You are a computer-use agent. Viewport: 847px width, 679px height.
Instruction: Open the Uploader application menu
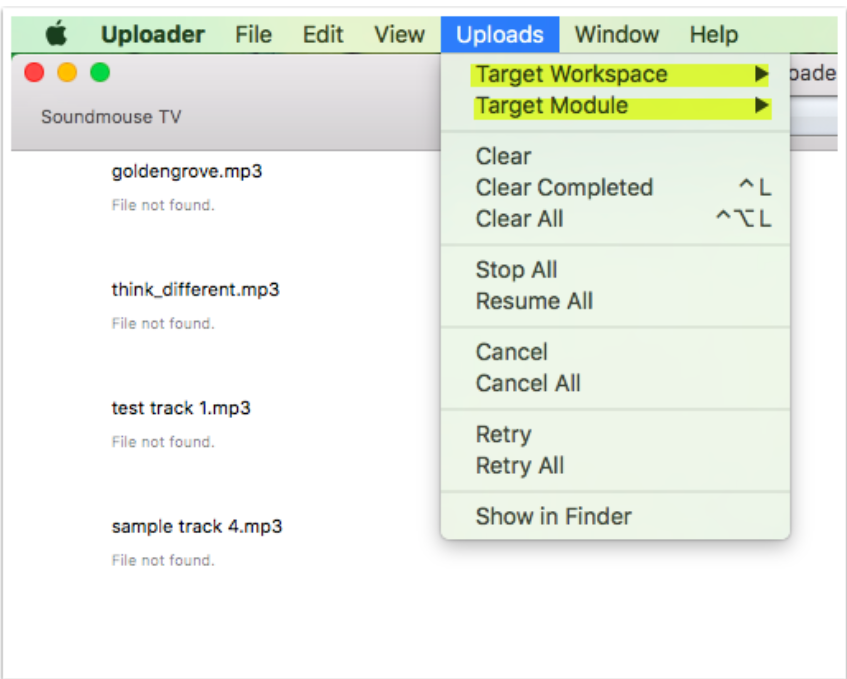[x=153, y=35]
